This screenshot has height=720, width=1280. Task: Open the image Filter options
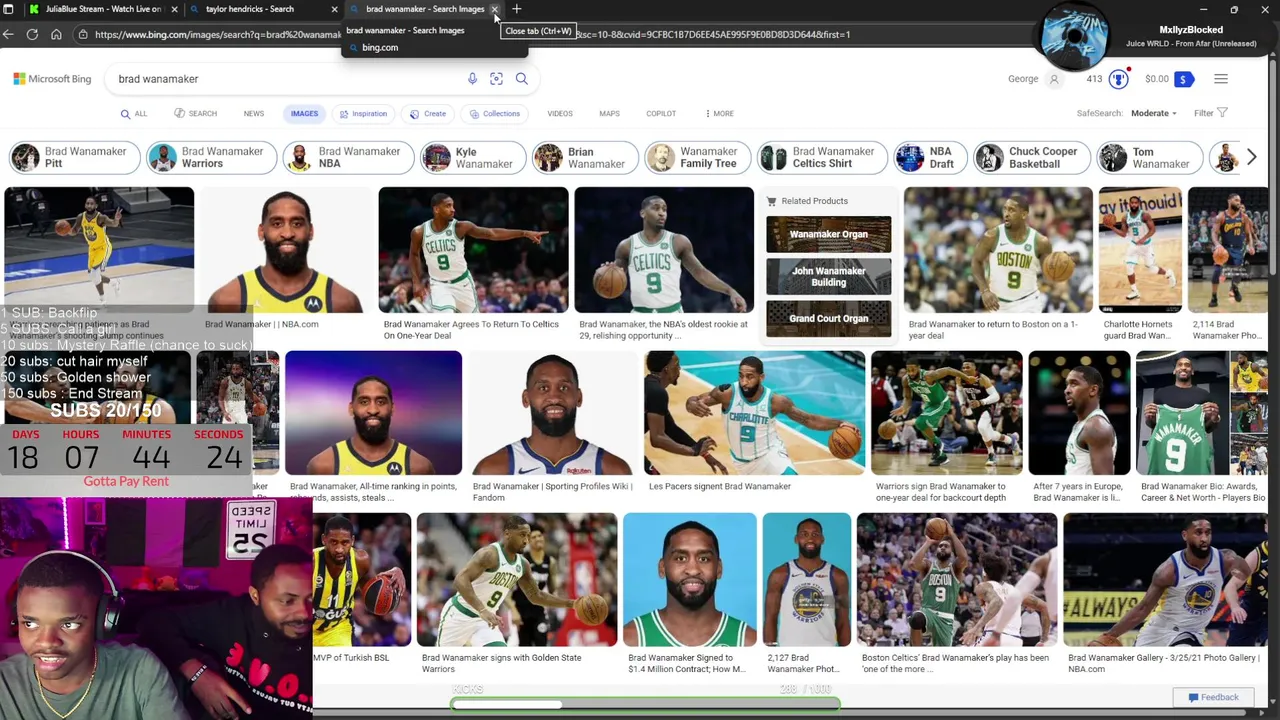pos(1210,114)
